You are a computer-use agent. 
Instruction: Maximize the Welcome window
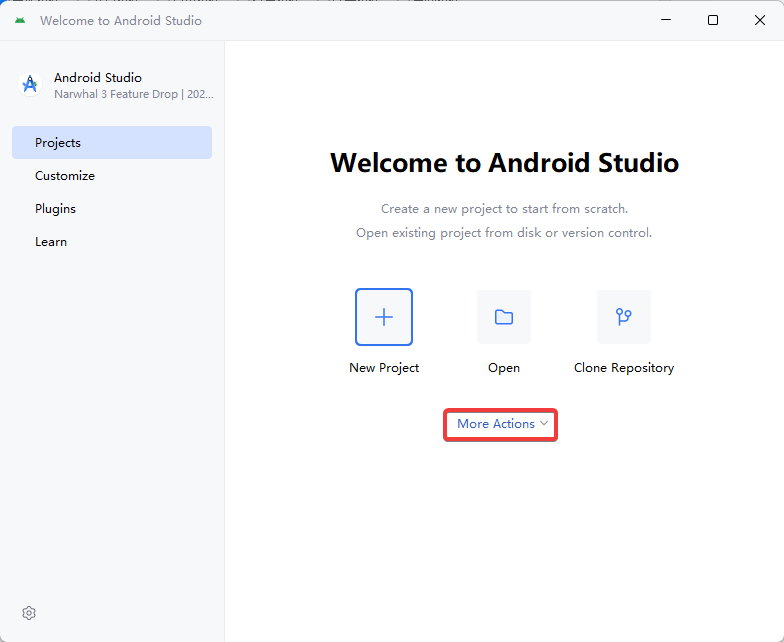coord(713,20)
